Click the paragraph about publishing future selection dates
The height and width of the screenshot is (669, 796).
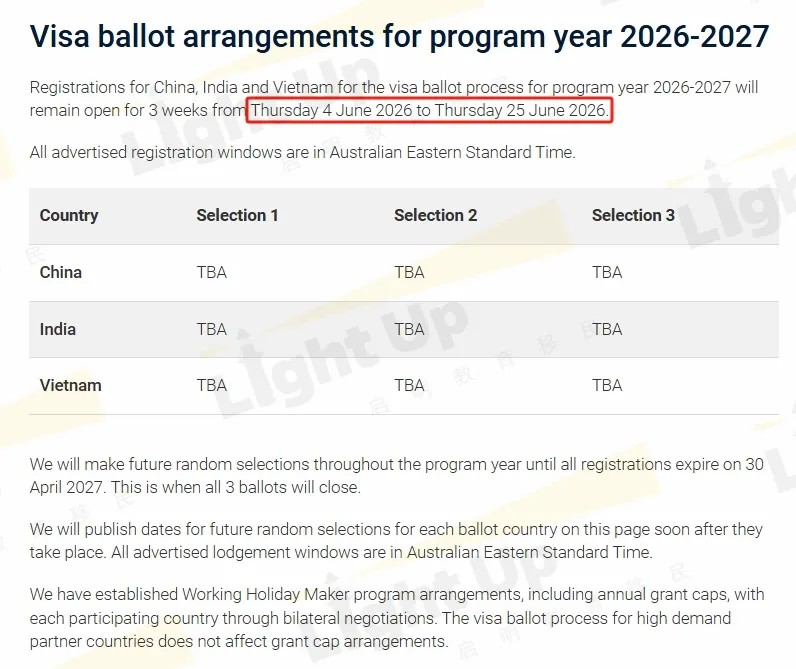click(396, 541)
